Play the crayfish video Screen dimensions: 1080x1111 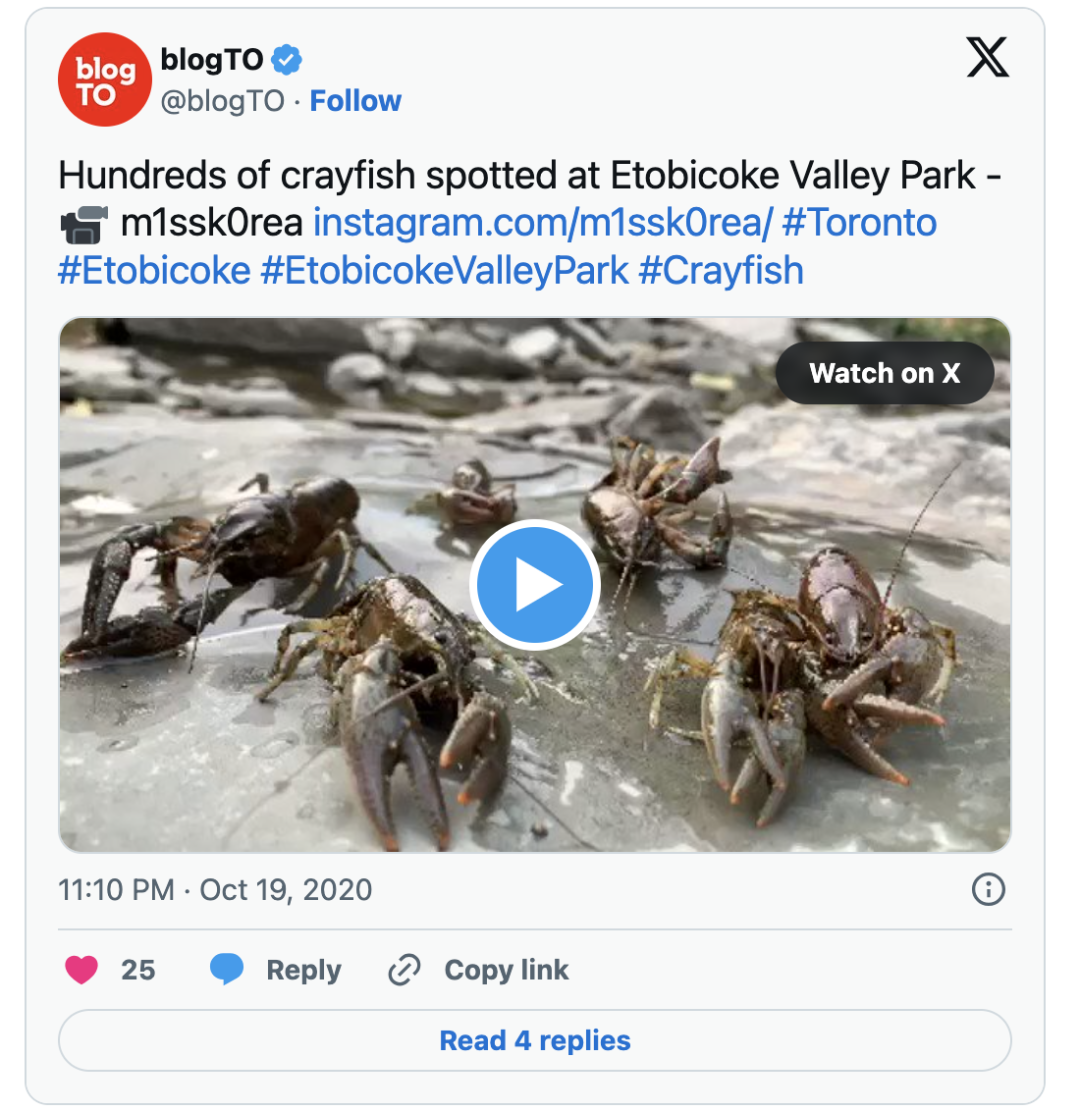[x=534, y=586]
